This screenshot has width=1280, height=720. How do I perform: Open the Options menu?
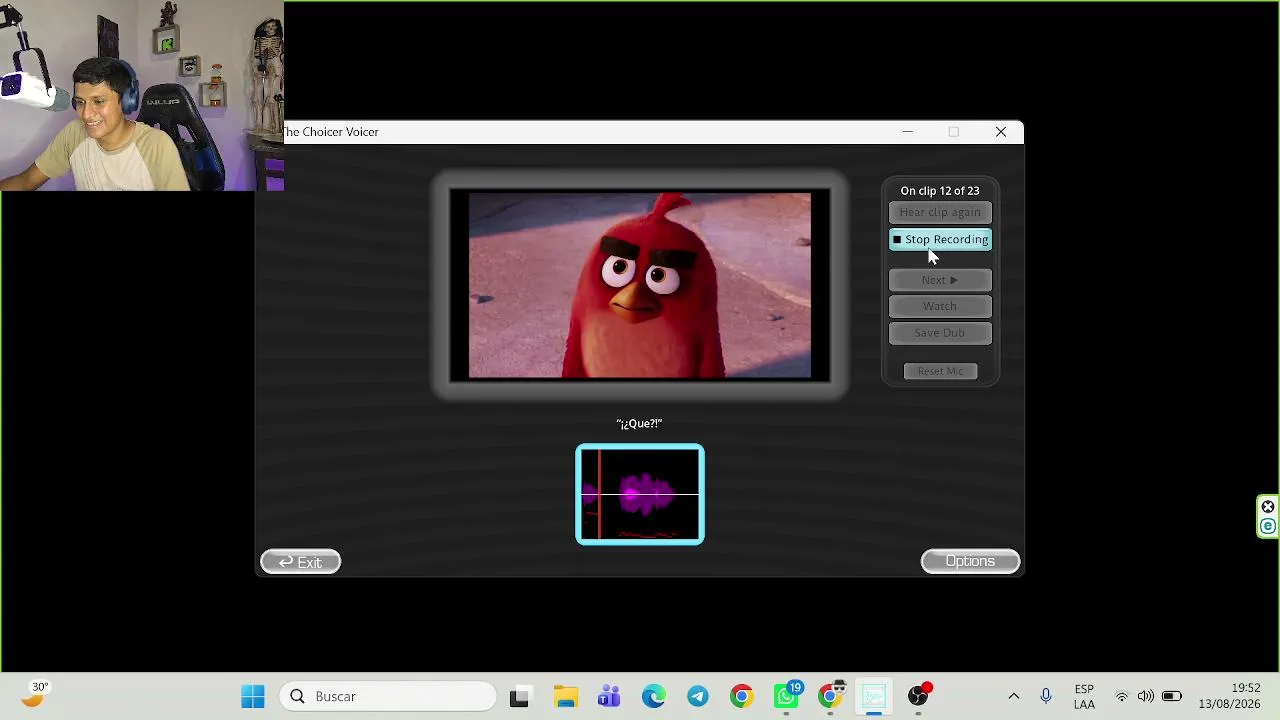coord(970,561)
